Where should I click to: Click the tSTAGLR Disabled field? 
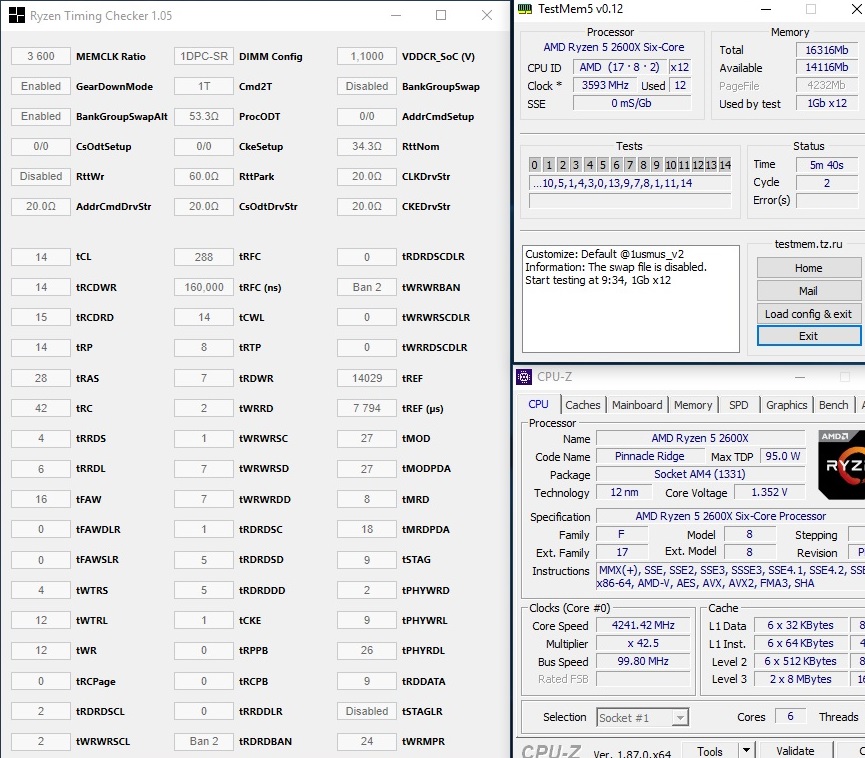point(367,712)
